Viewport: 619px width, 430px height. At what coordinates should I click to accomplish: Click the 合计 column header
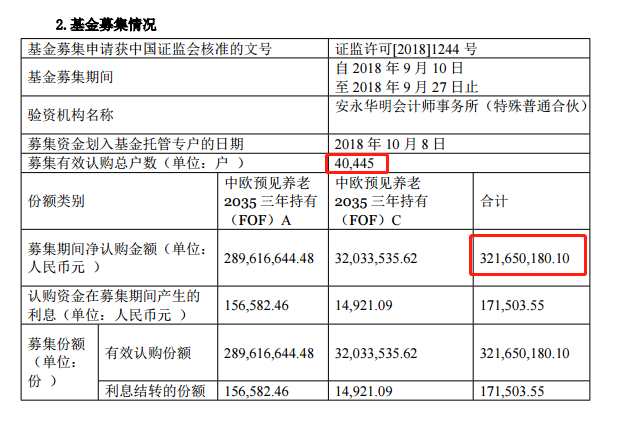pos(494,201)
